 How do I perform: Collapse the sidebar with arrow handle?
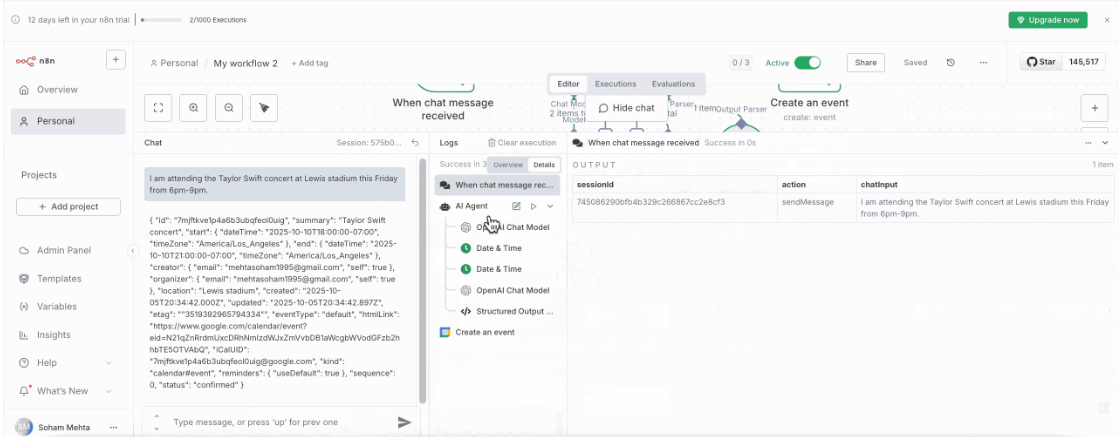(132, 251)
